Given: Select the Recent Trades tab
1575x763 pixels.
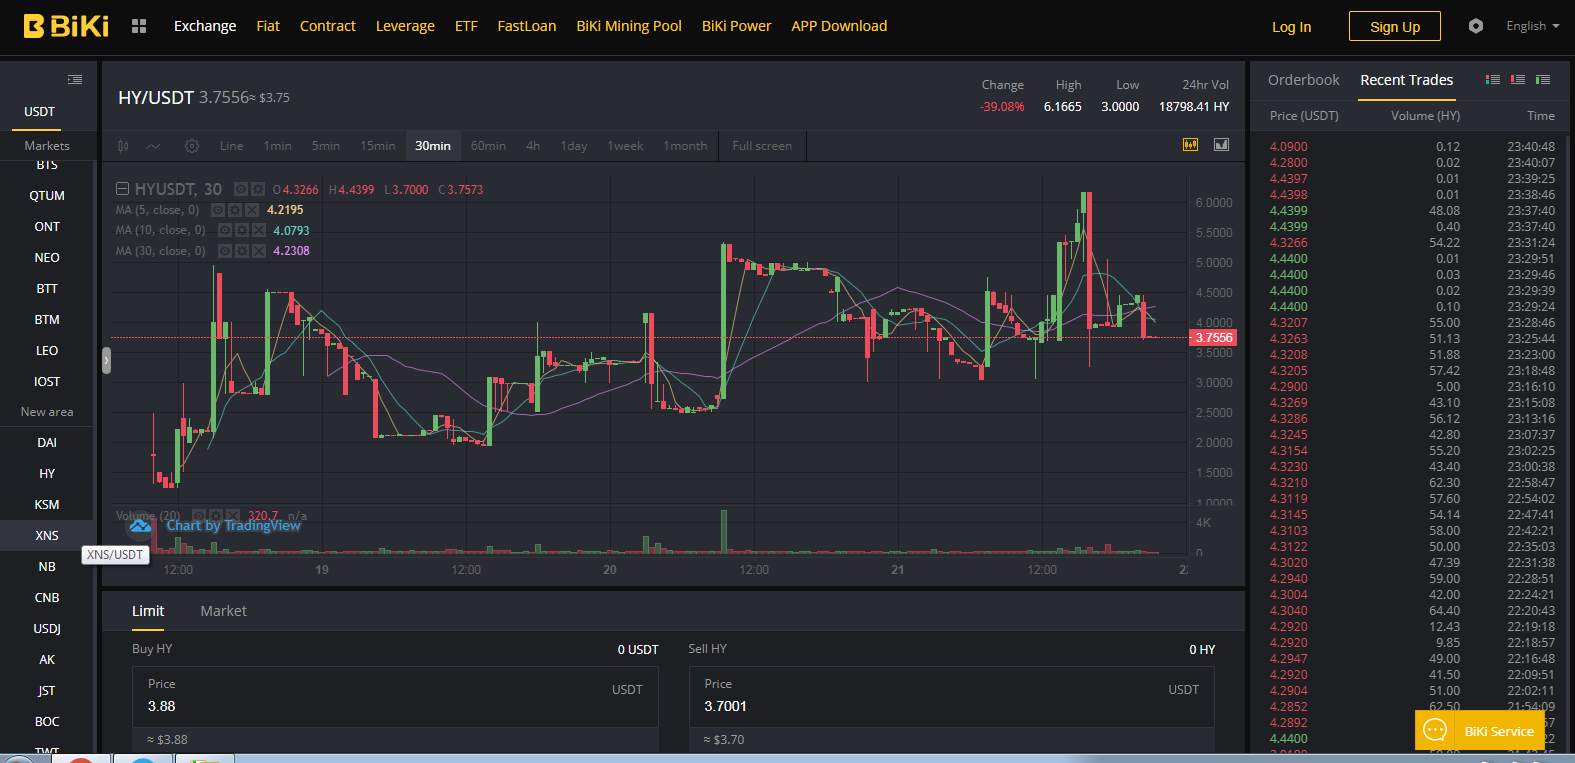Looking at the screenshot, I should pyautogui.click(x=1407, y=80).
